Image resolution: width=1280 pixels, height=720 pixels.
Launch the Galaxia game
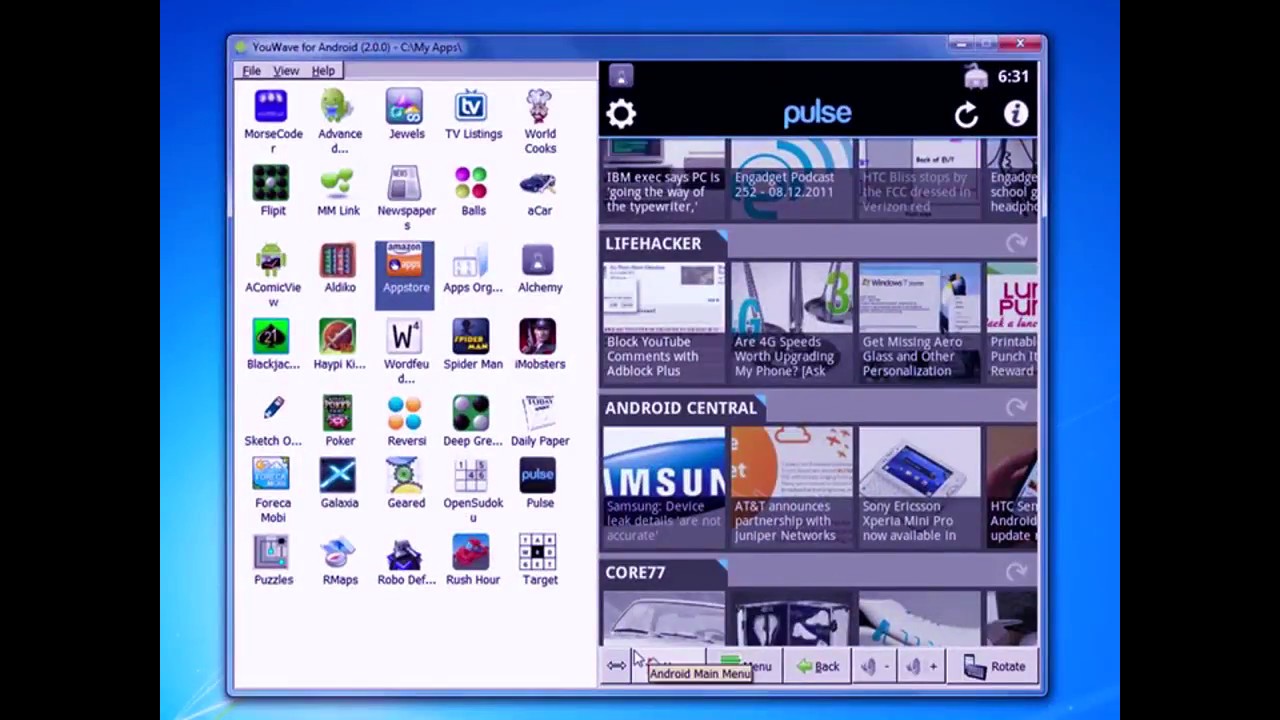click(338, 476)
